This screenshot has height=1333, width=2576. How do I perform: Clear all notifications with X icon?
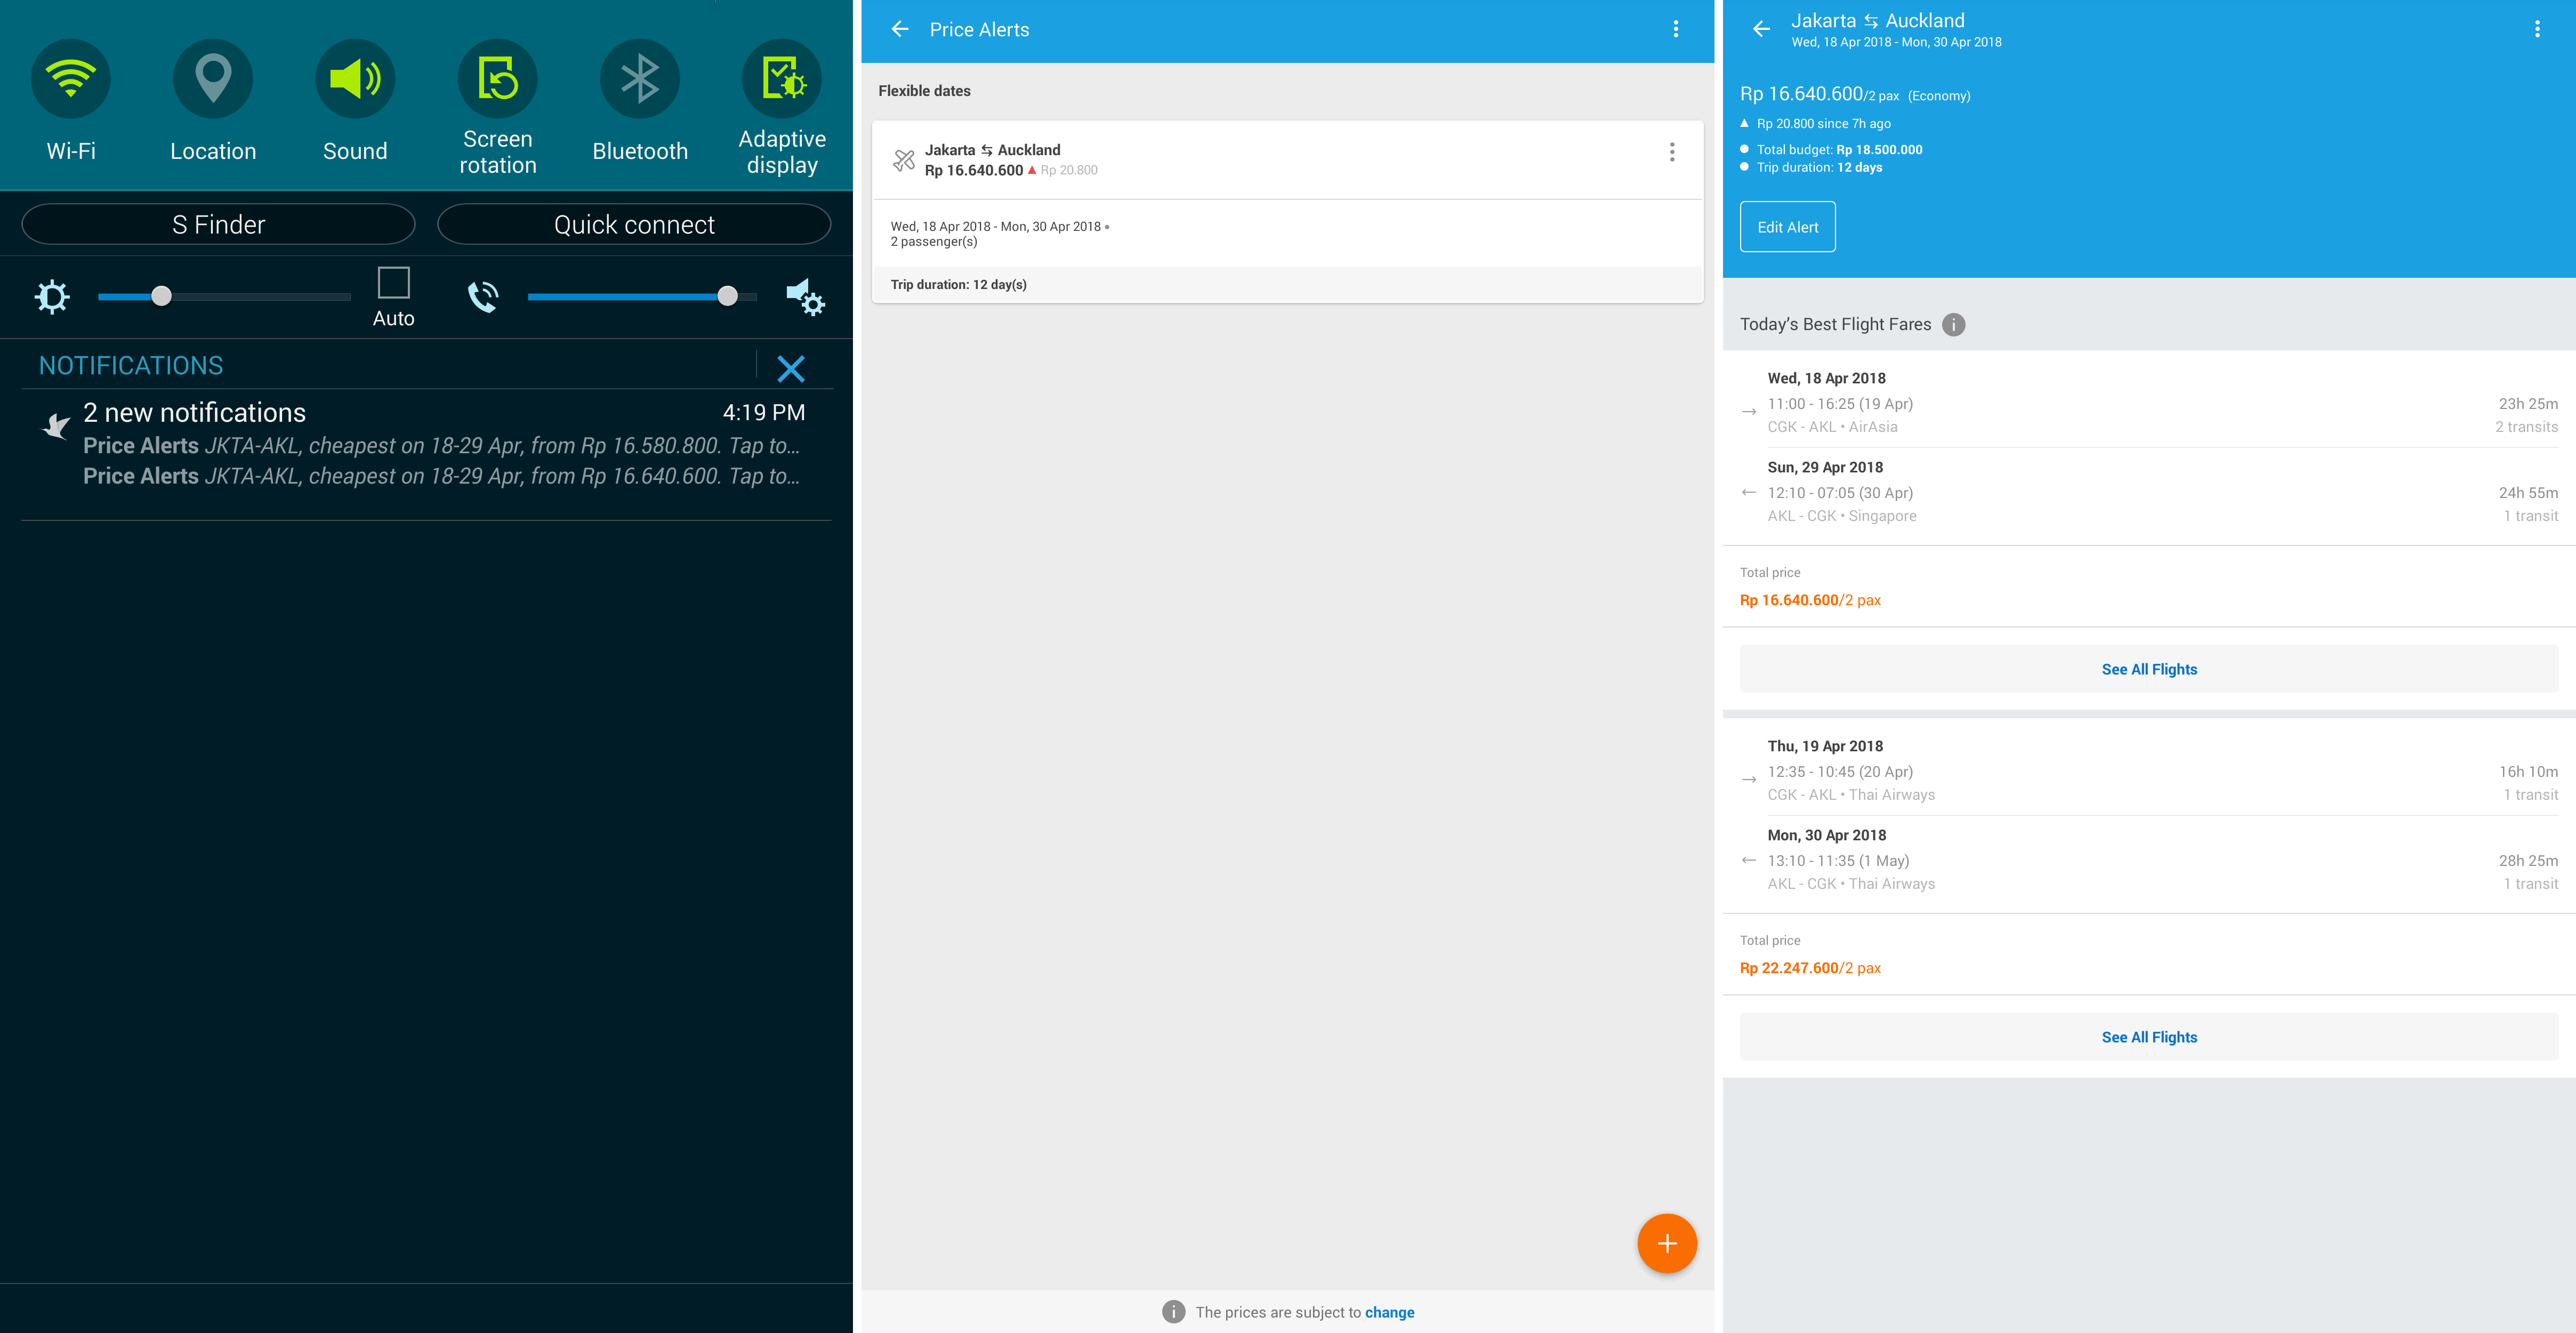[790, 369]
